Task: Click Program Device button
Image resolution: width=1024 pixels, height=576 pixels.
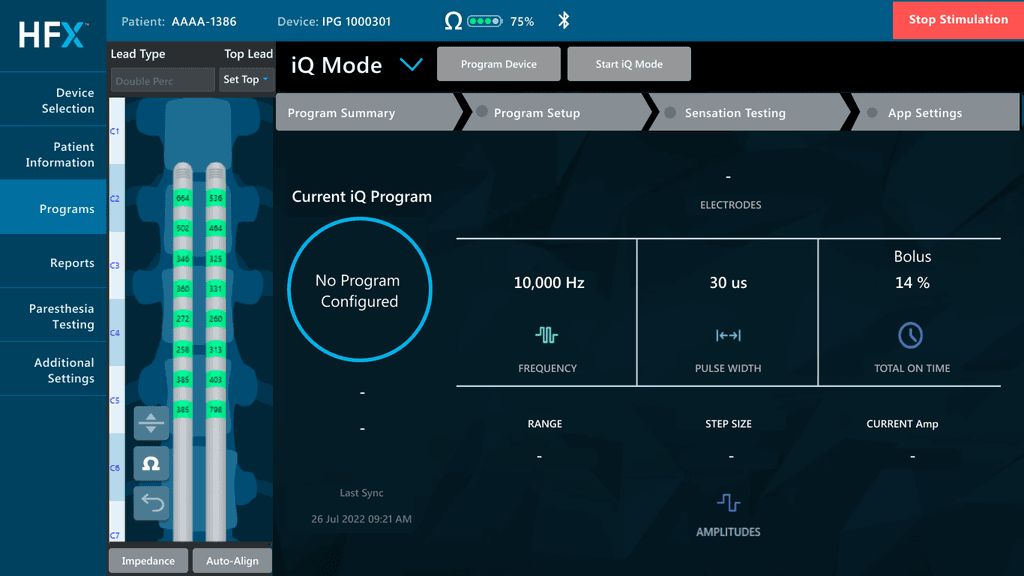Action: (x=498, y=64)
